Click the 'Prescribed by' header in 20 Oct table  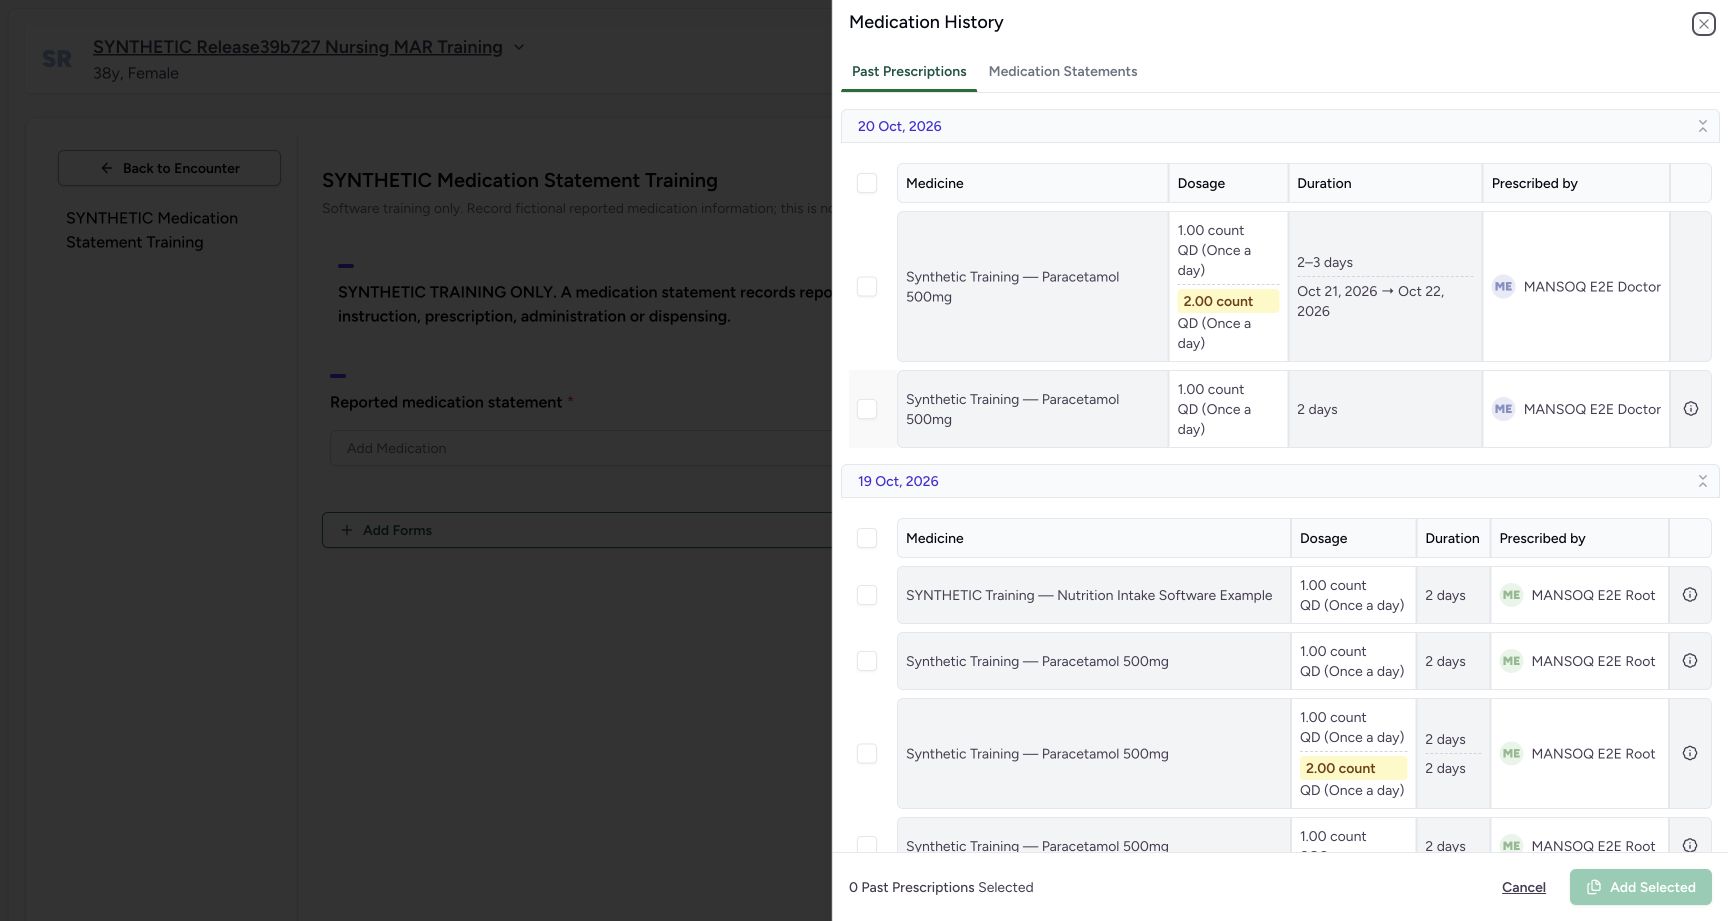pyautogui.click(x=1534, y=183)
